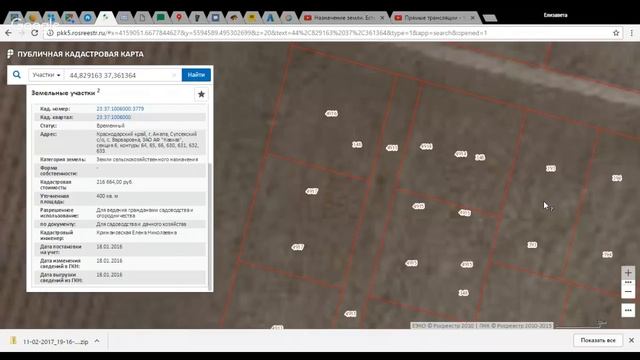Viewport: 640px width, 360px height.
Task: Click the Дата постановки на учет date
Action: pos(109,247)
